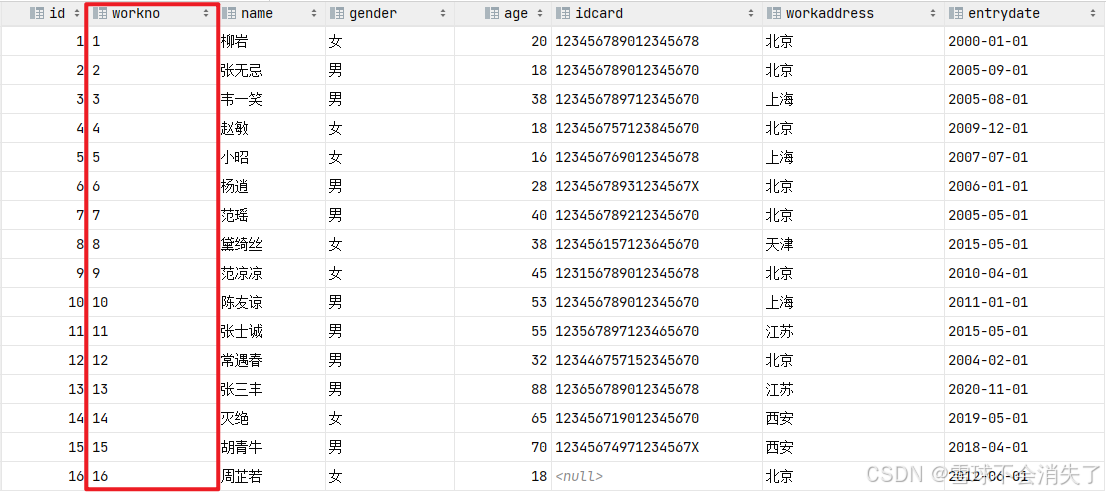The image size is (1106, 494).
Task: Toggle sort arrows on idcard column
Action: [x=753, y=13]
